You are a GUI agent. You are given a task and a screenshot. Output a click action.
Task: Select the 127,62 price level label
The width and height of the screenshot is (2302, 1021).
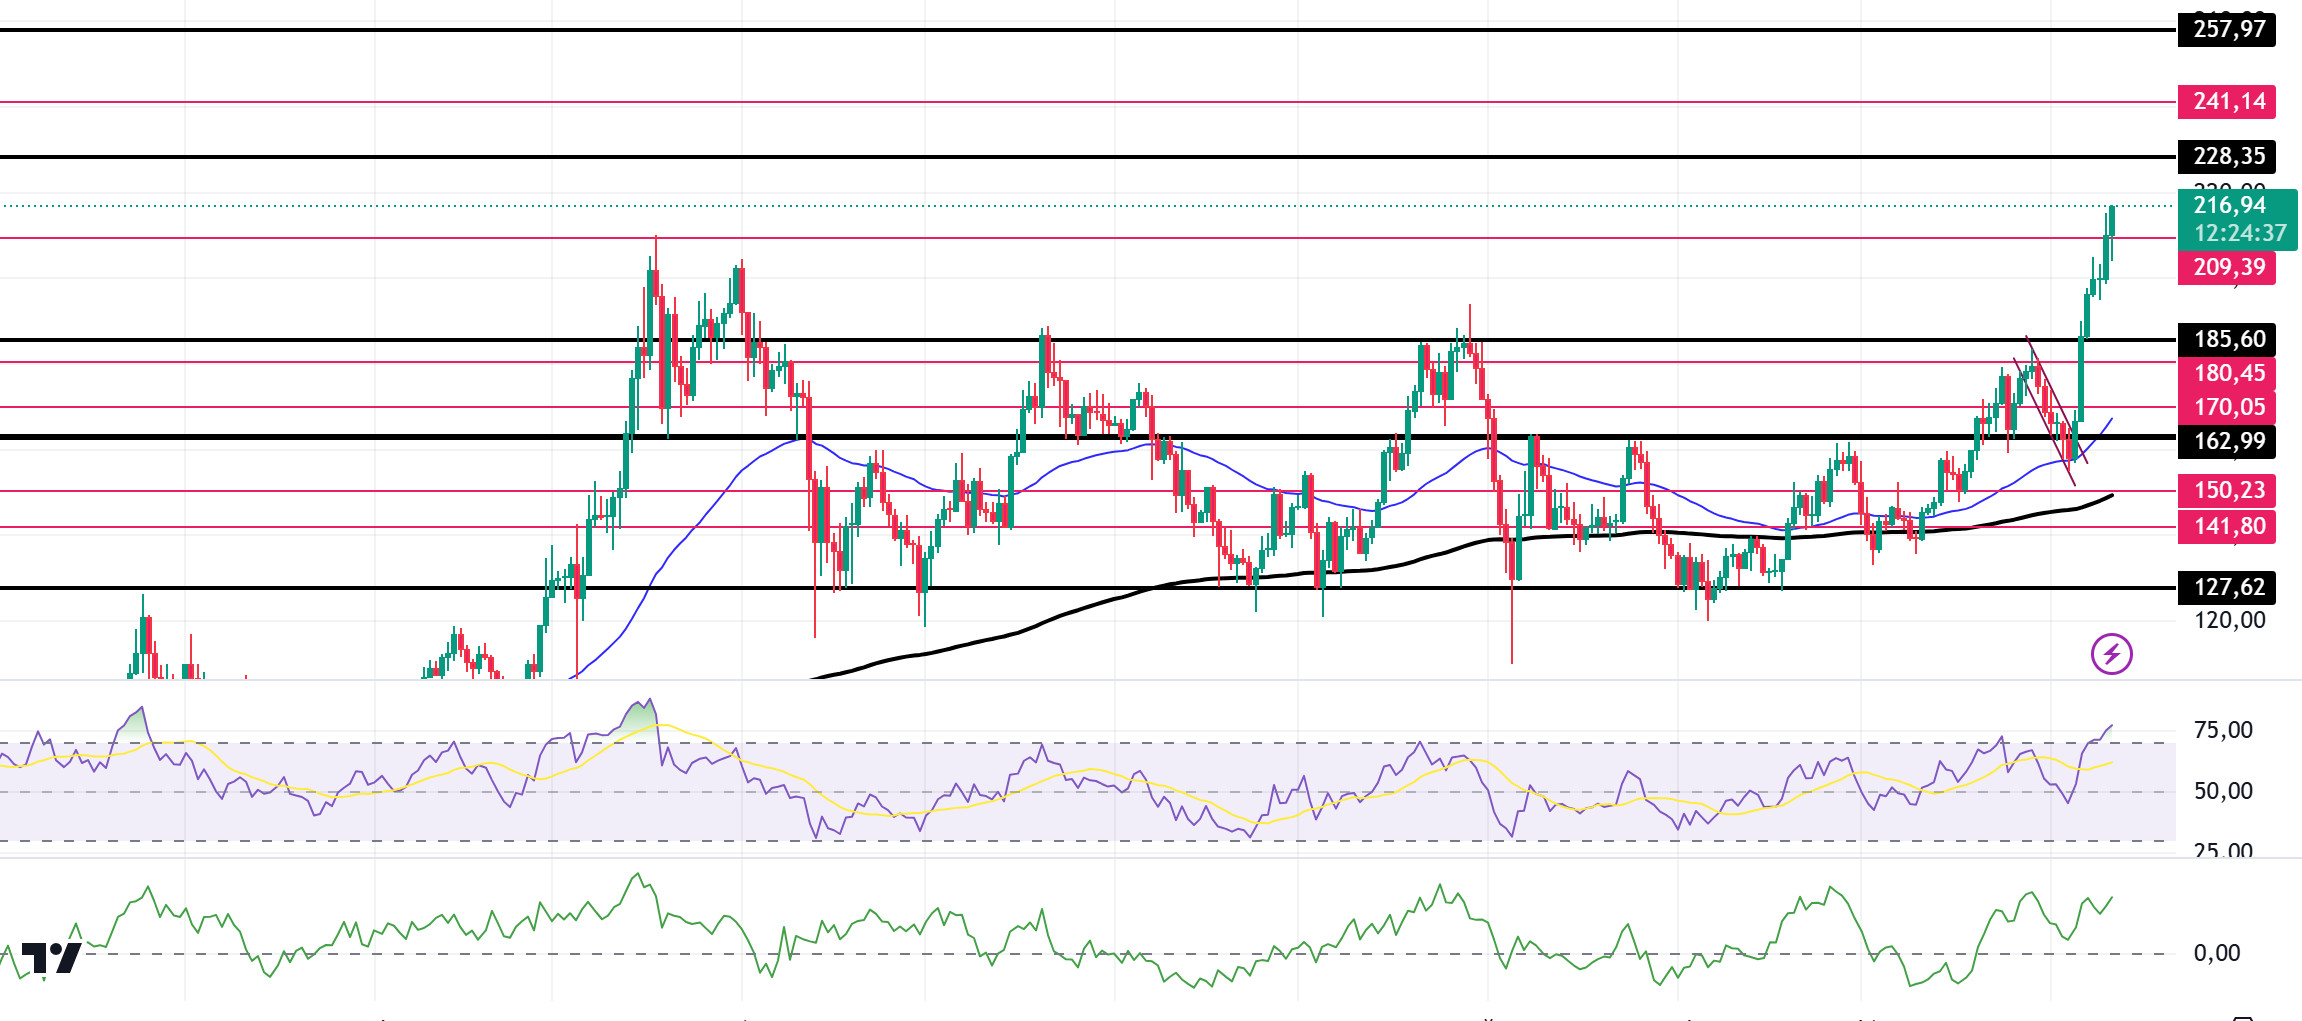(x=2227, y=587)
